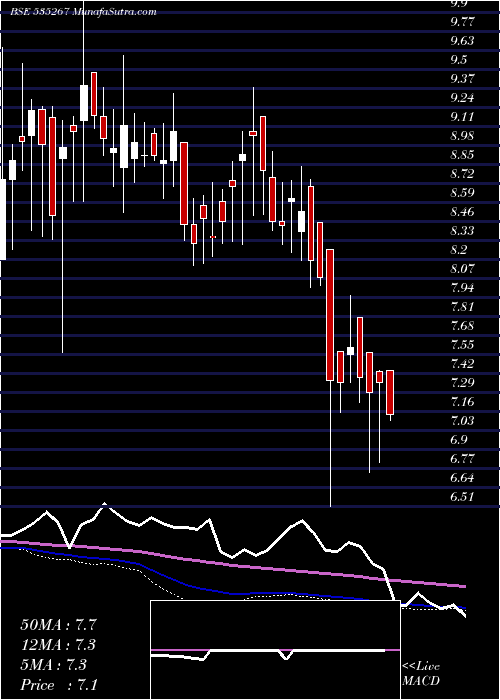The image size is (500, 700).
Task: Click the 8.59 price axis label
Action: tap(462, 193)
